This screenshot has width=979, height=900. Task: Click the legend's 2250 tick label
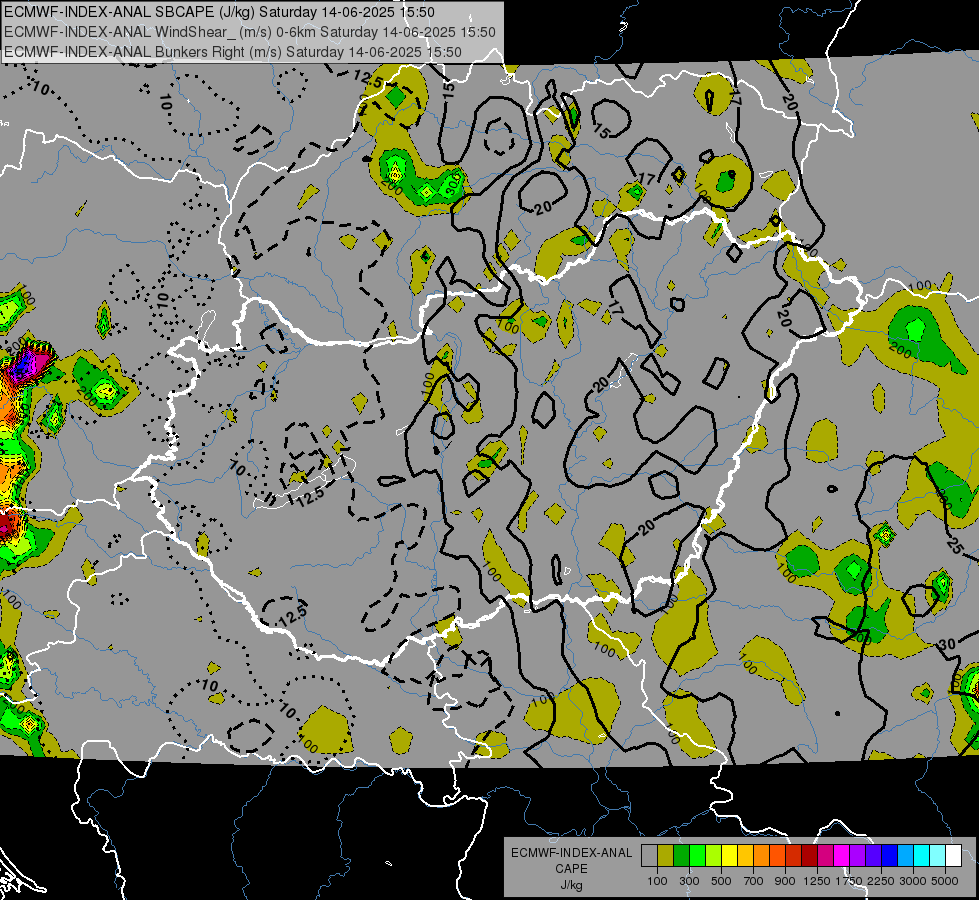881,881
